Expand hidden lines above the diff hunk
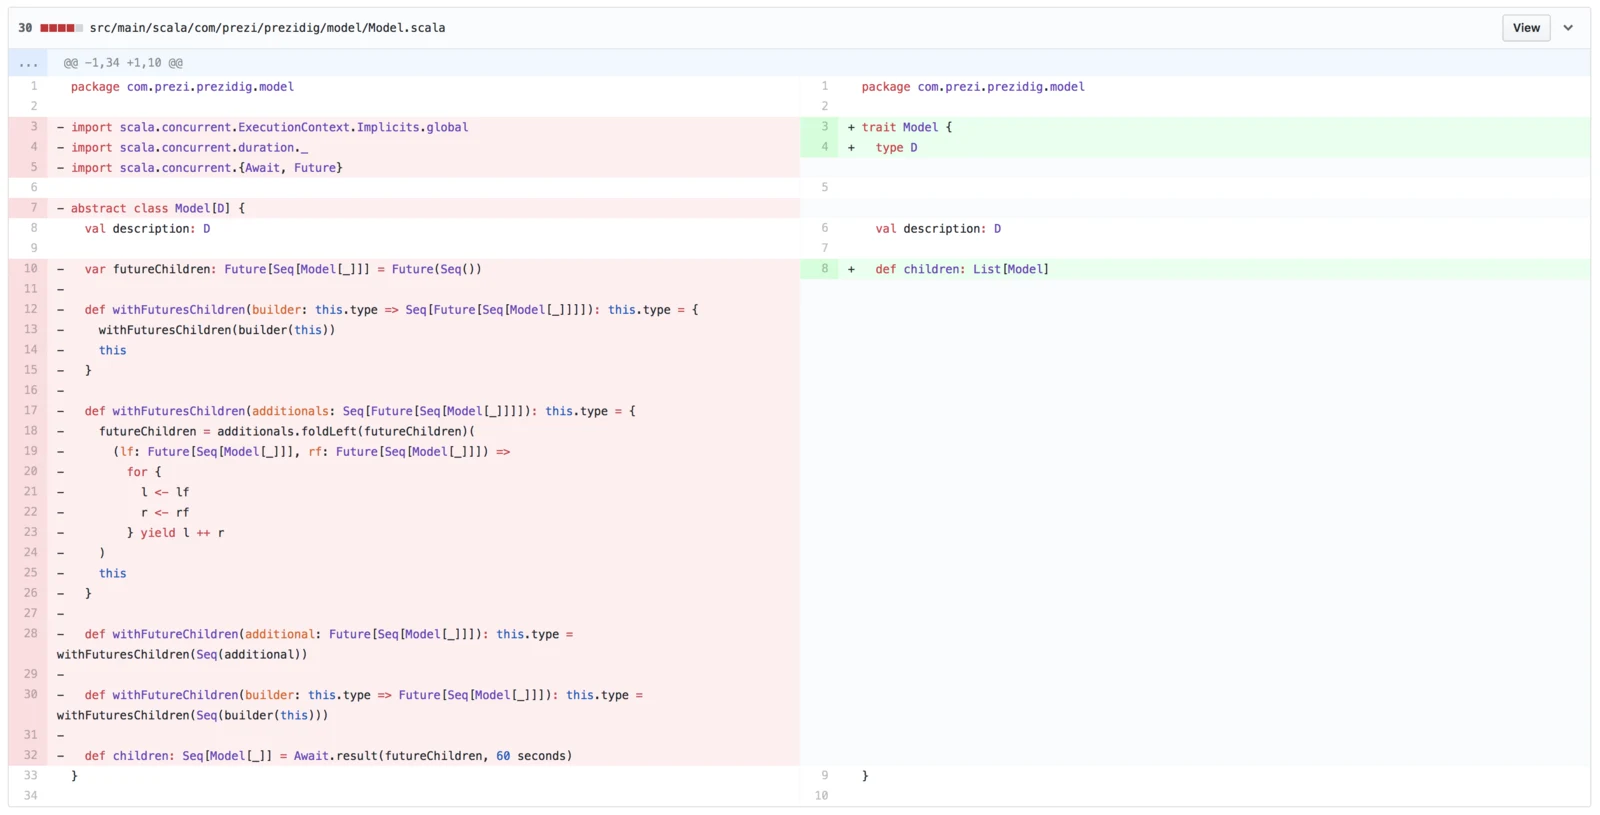Screen dimensions: 1600x815 point(28,63)
